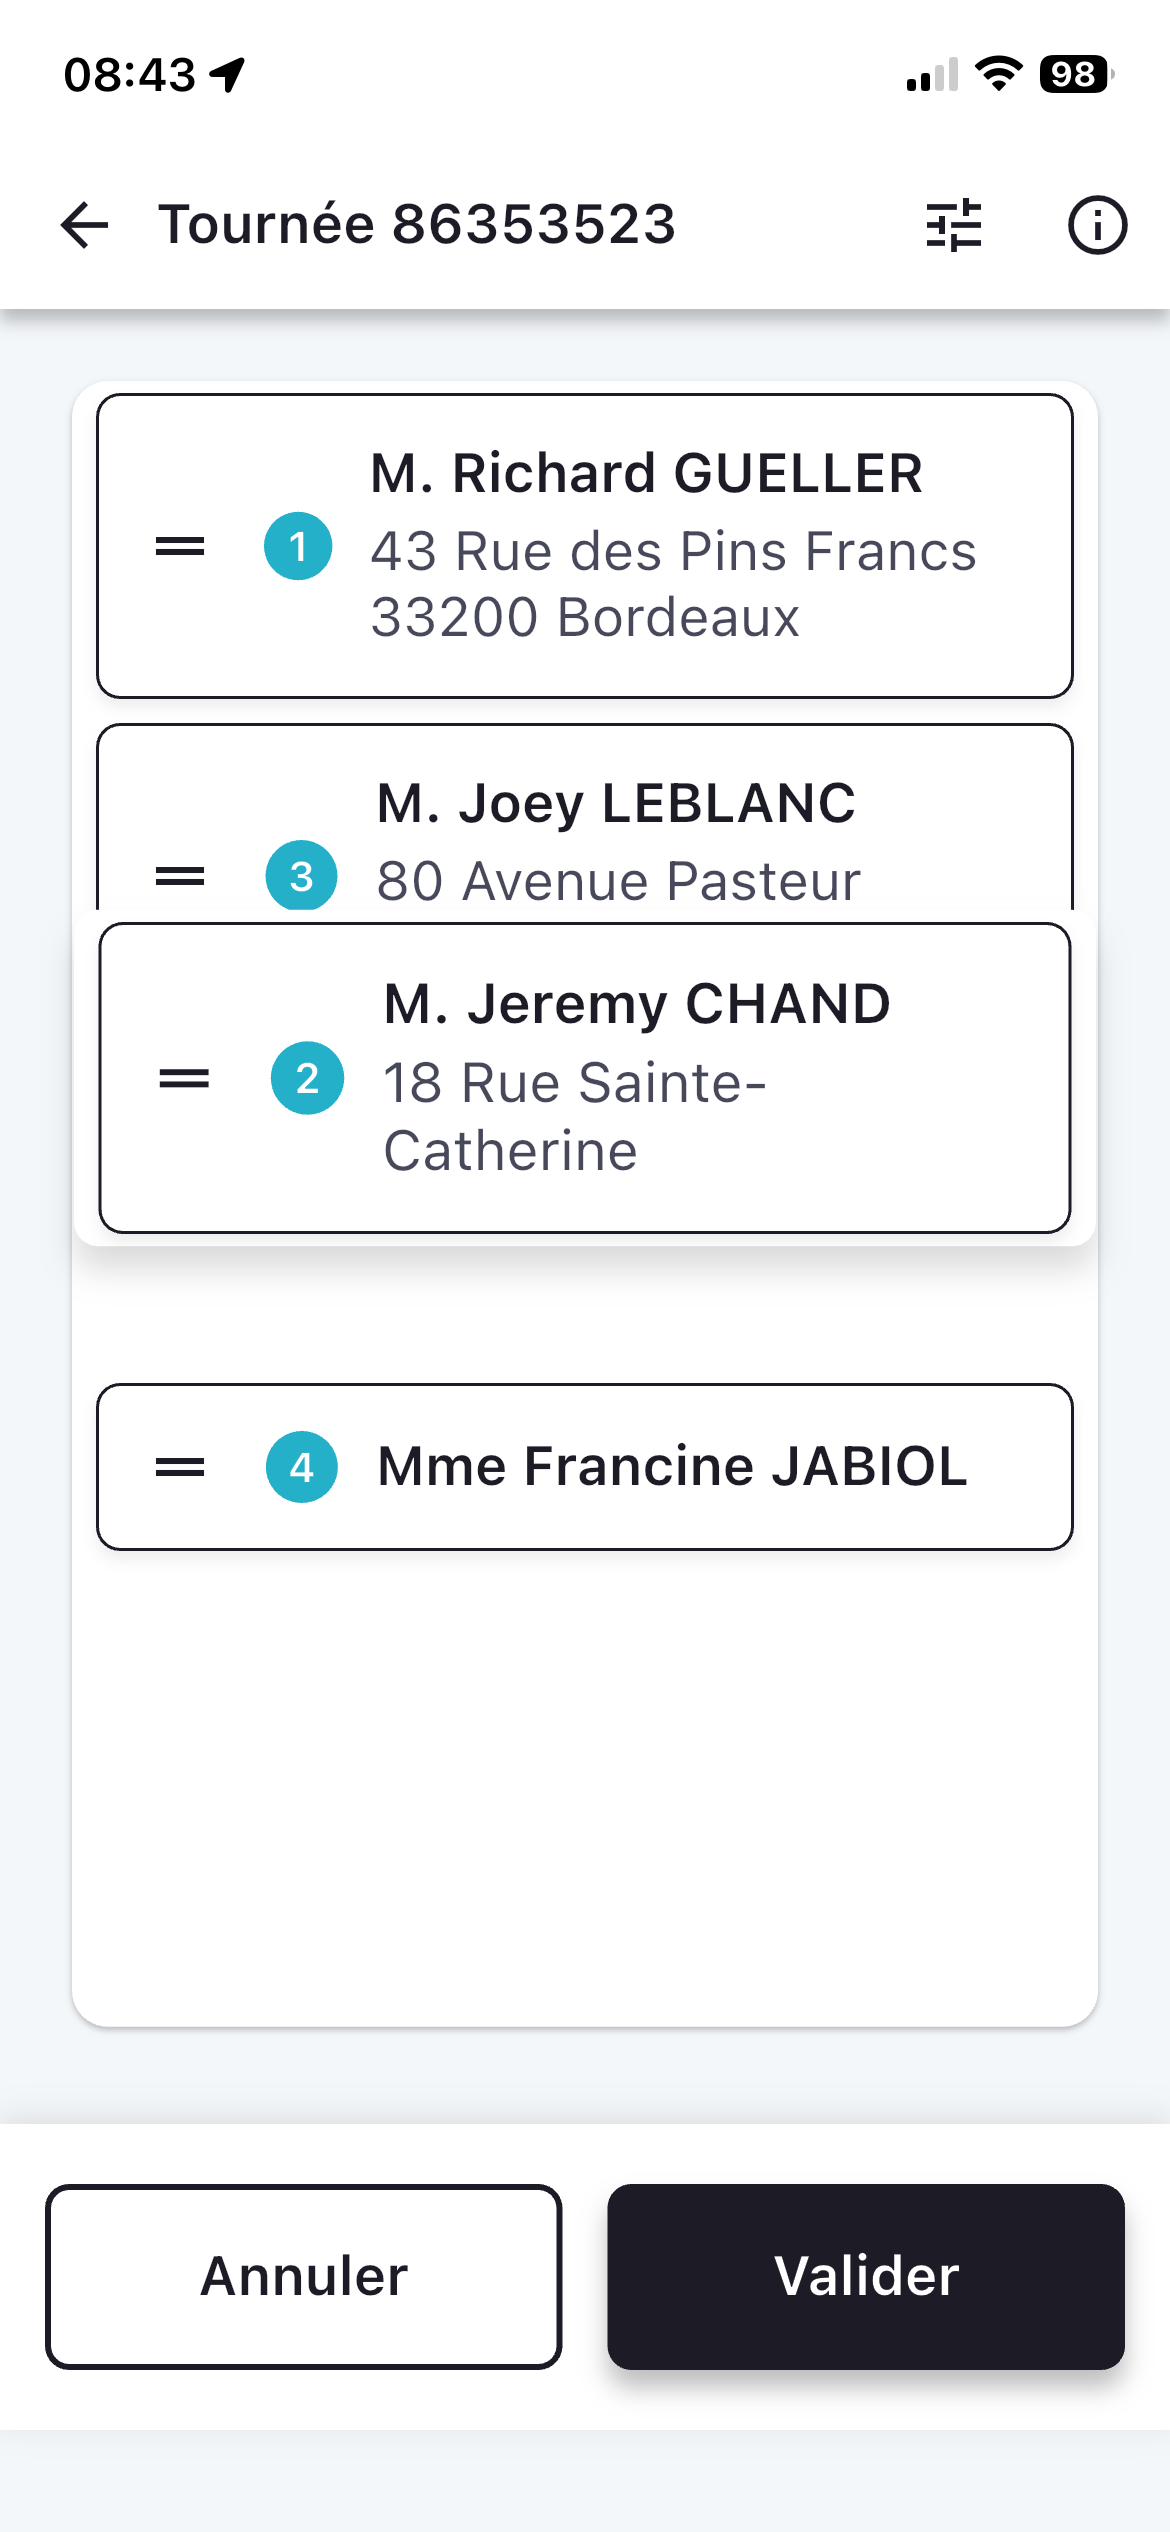The image size is (1170, 2532).
Task: Tap stop number 2 badge
Action: coord(307,1078)
